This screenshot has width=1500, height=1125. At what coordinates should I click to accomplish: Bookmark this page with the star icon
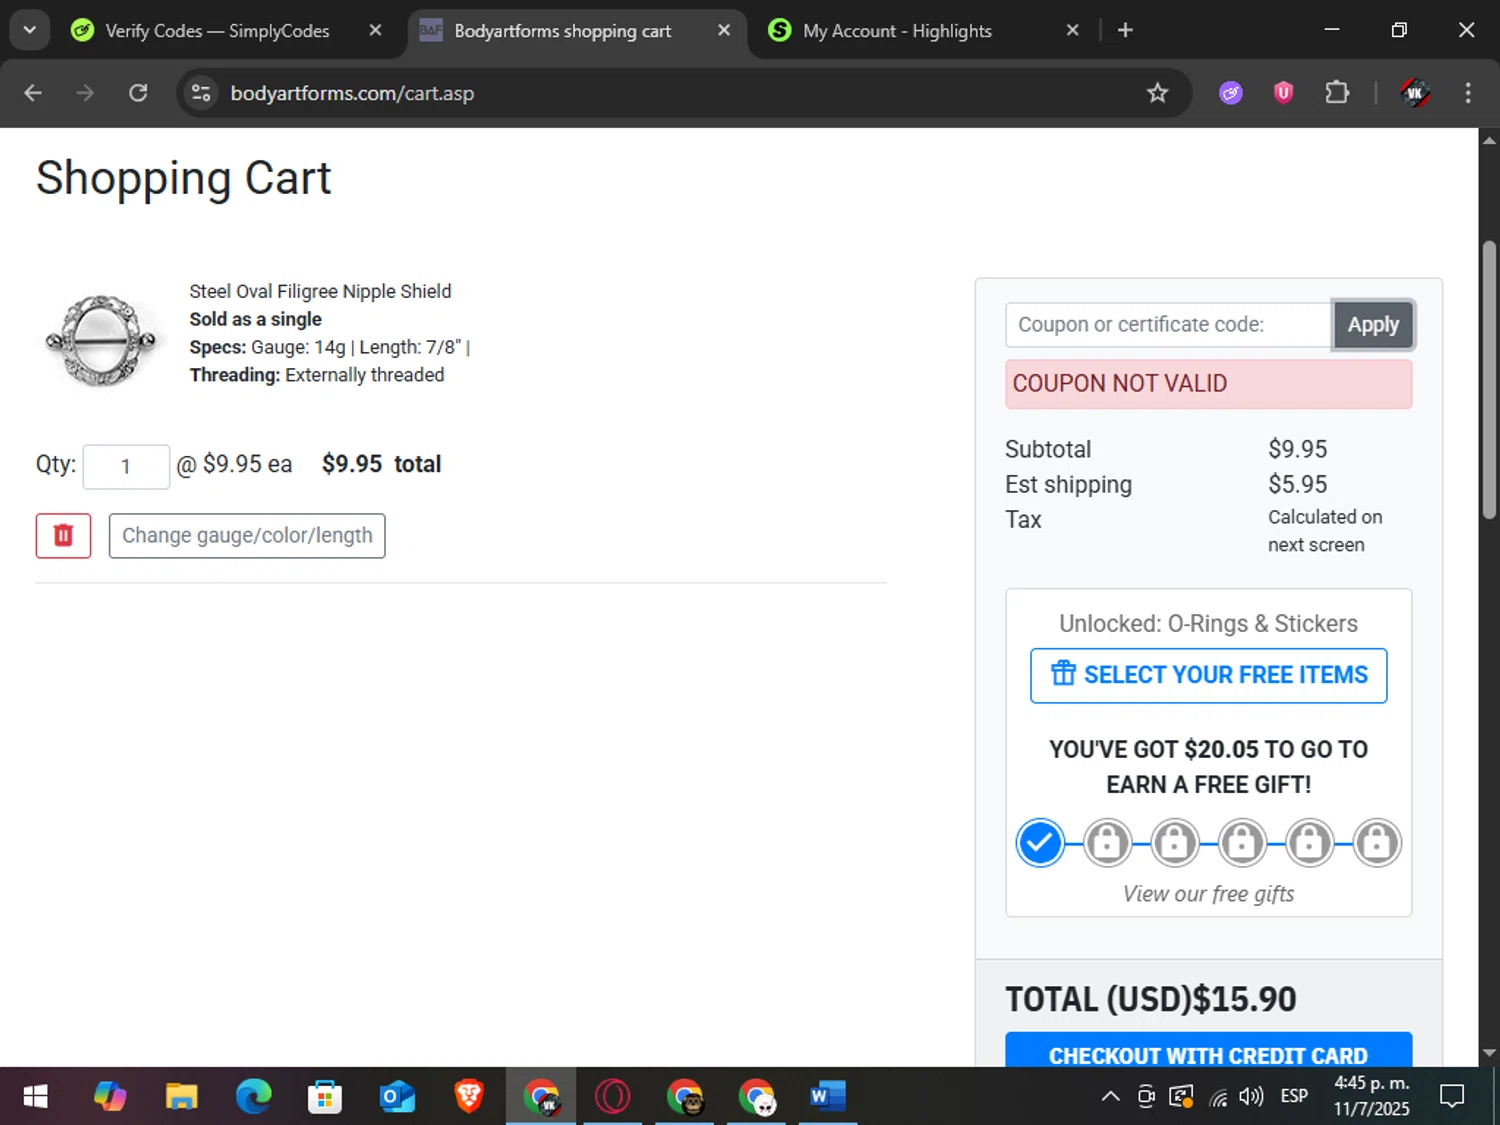point(1157,93)
